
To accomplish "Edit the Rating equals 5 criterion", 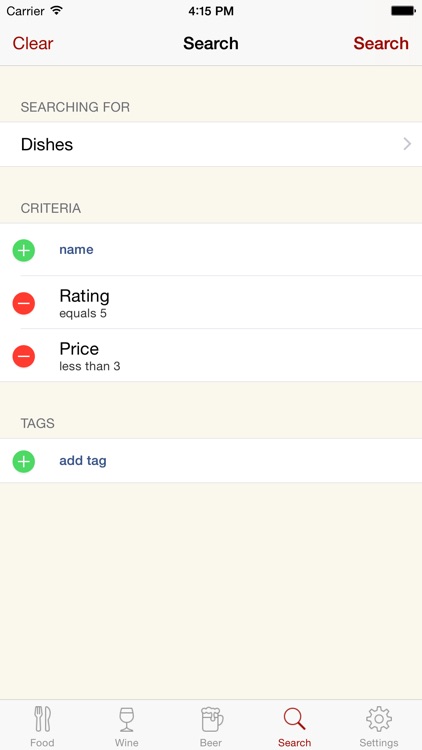I will pyautogui.click(x=211, y=302).
